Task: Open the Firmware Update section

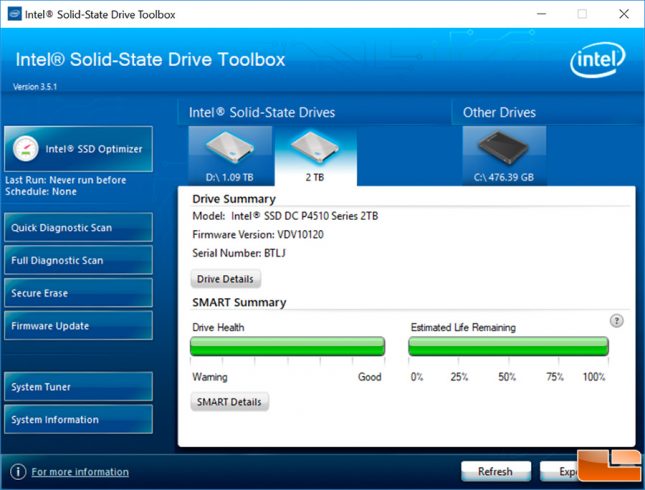Action: [78, 325]
